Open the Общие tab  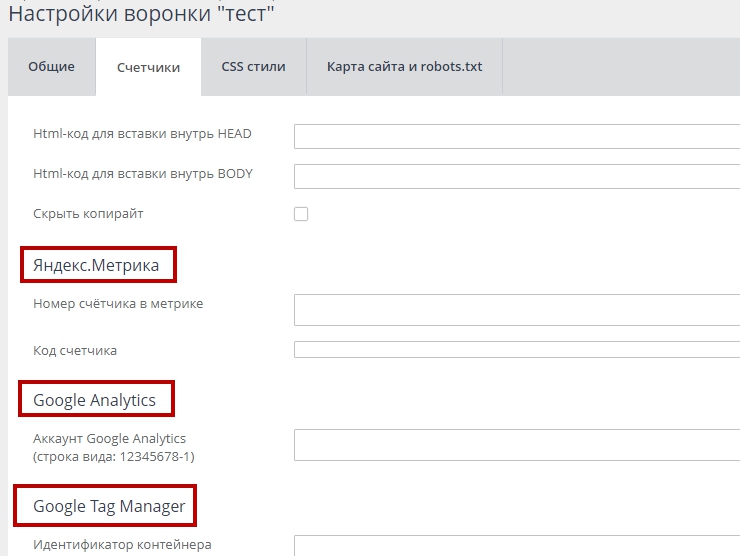coord(51,67)
